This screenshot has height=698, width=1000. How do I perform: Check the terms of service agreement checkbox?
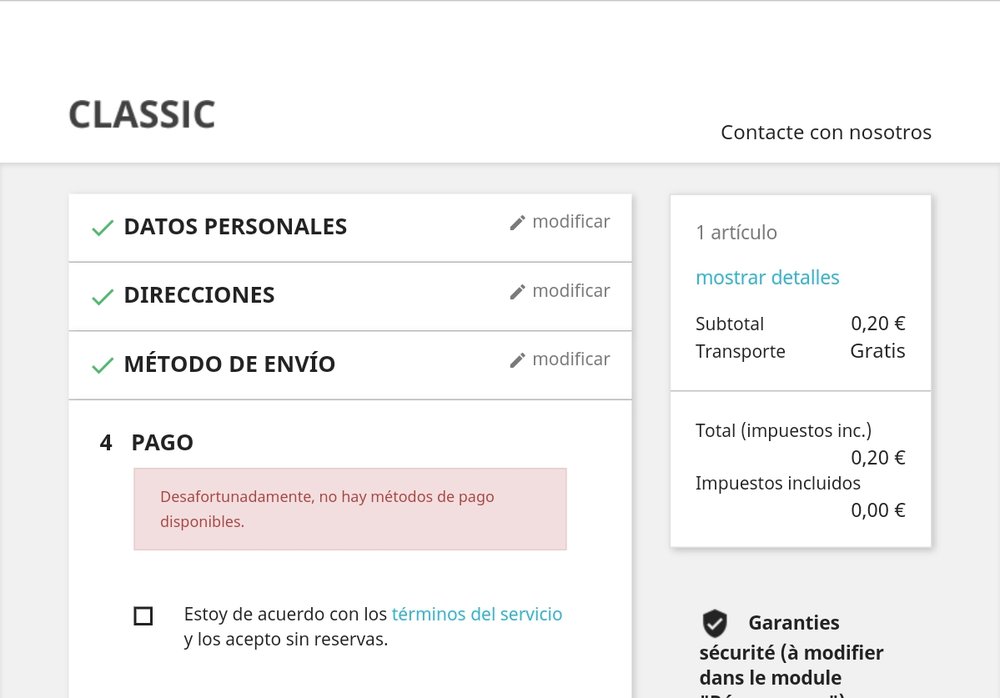tap(143, 616)
